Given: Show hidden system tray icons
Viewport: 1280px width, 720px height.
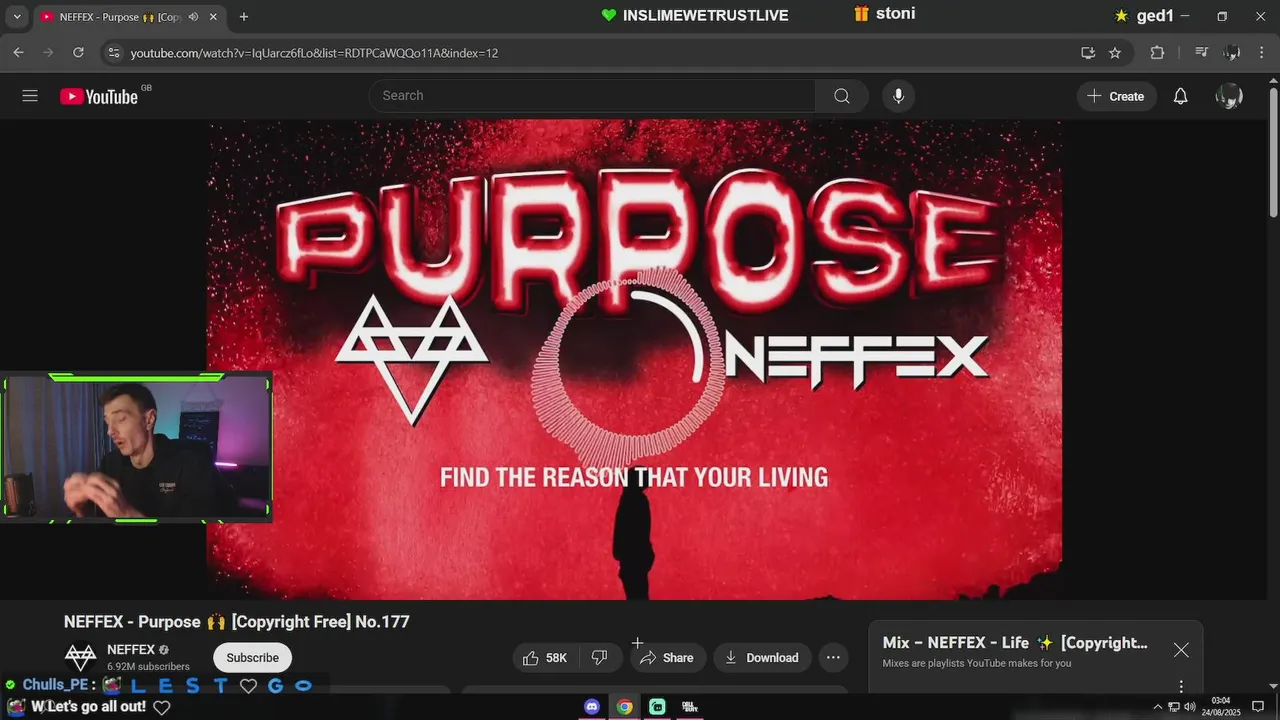Looking at the screenshot, I should click(x=1158, y=707).
